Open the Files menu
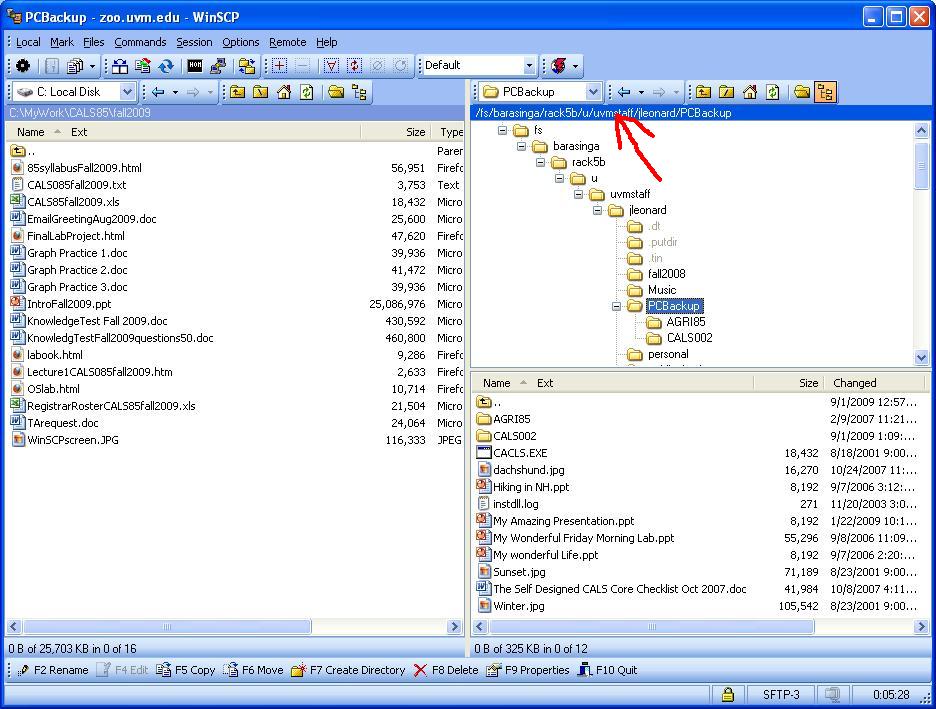The image size is (936, 709). click(x=94, y=42)
